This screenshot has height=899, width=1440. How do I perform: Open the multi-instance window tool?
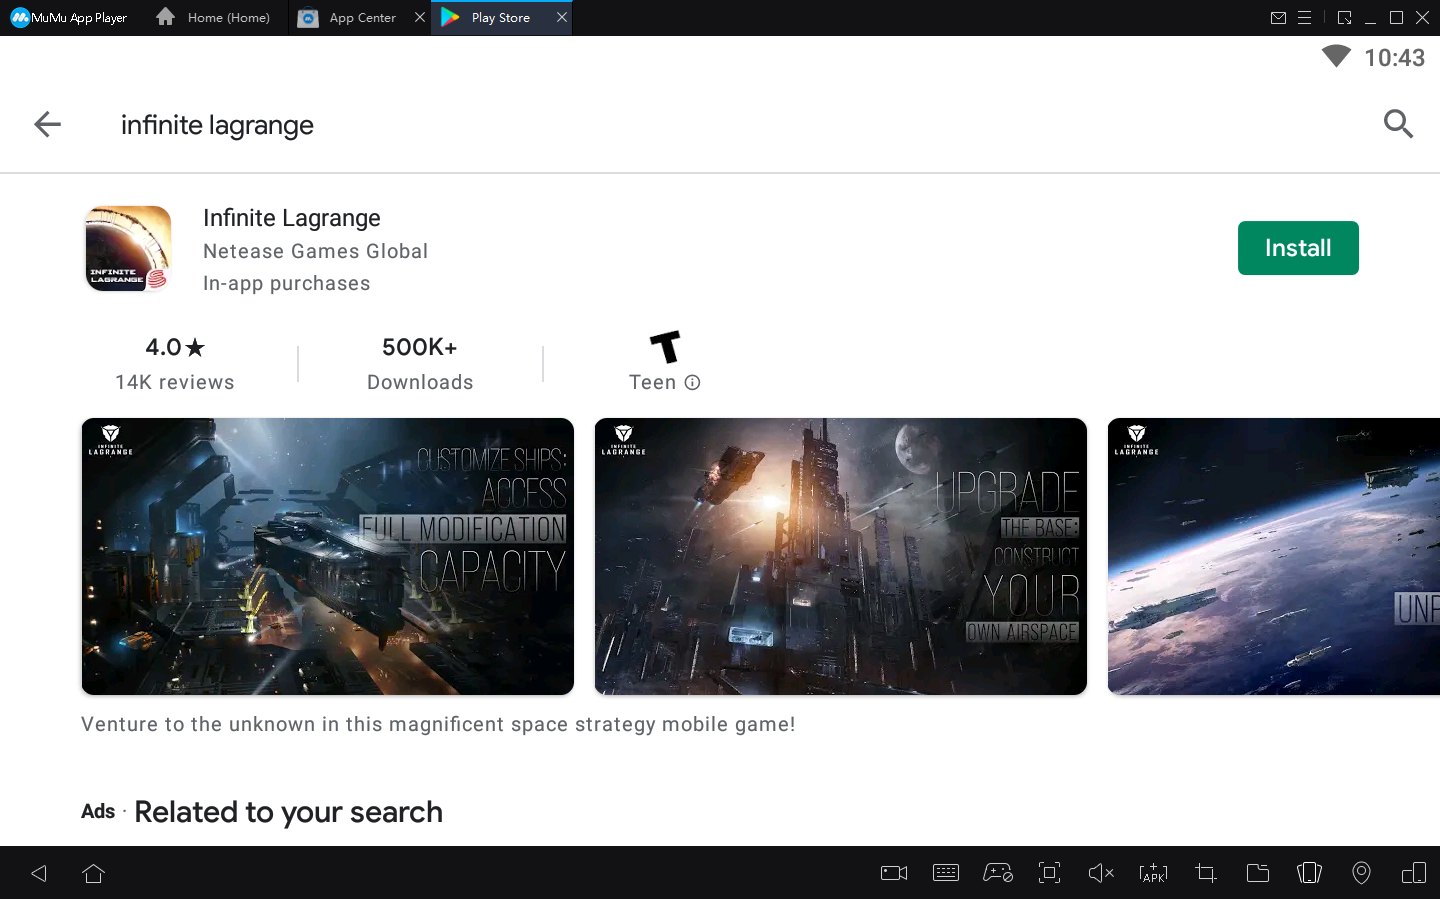(1414, 873)
